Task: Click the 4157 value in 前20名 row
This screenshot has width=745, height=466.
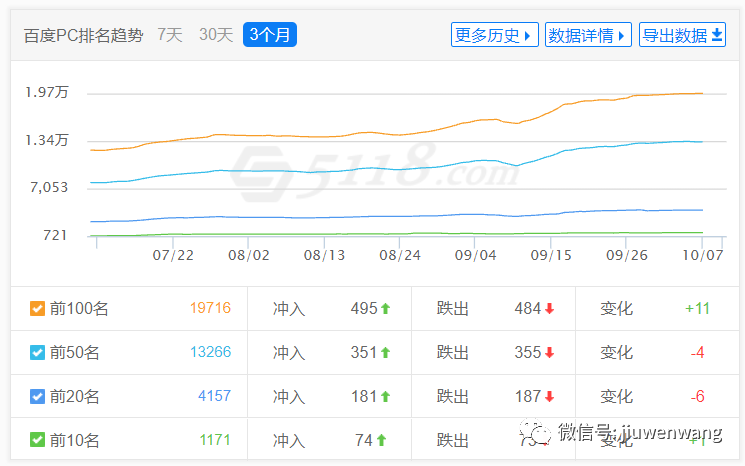Action: (214, 396)
